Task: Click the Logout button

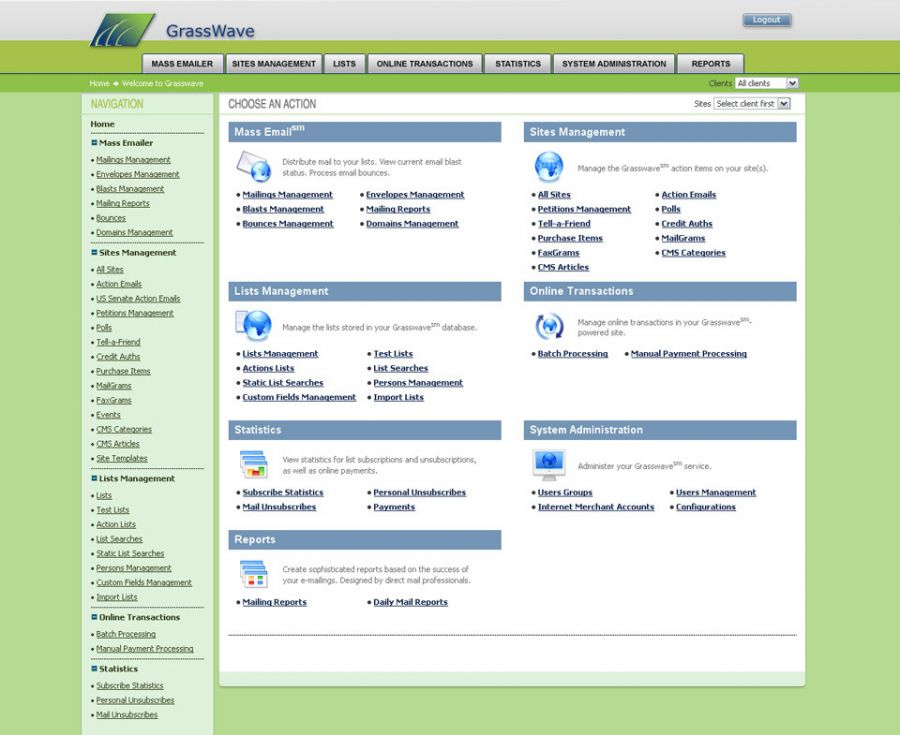Action: (766, 20)
